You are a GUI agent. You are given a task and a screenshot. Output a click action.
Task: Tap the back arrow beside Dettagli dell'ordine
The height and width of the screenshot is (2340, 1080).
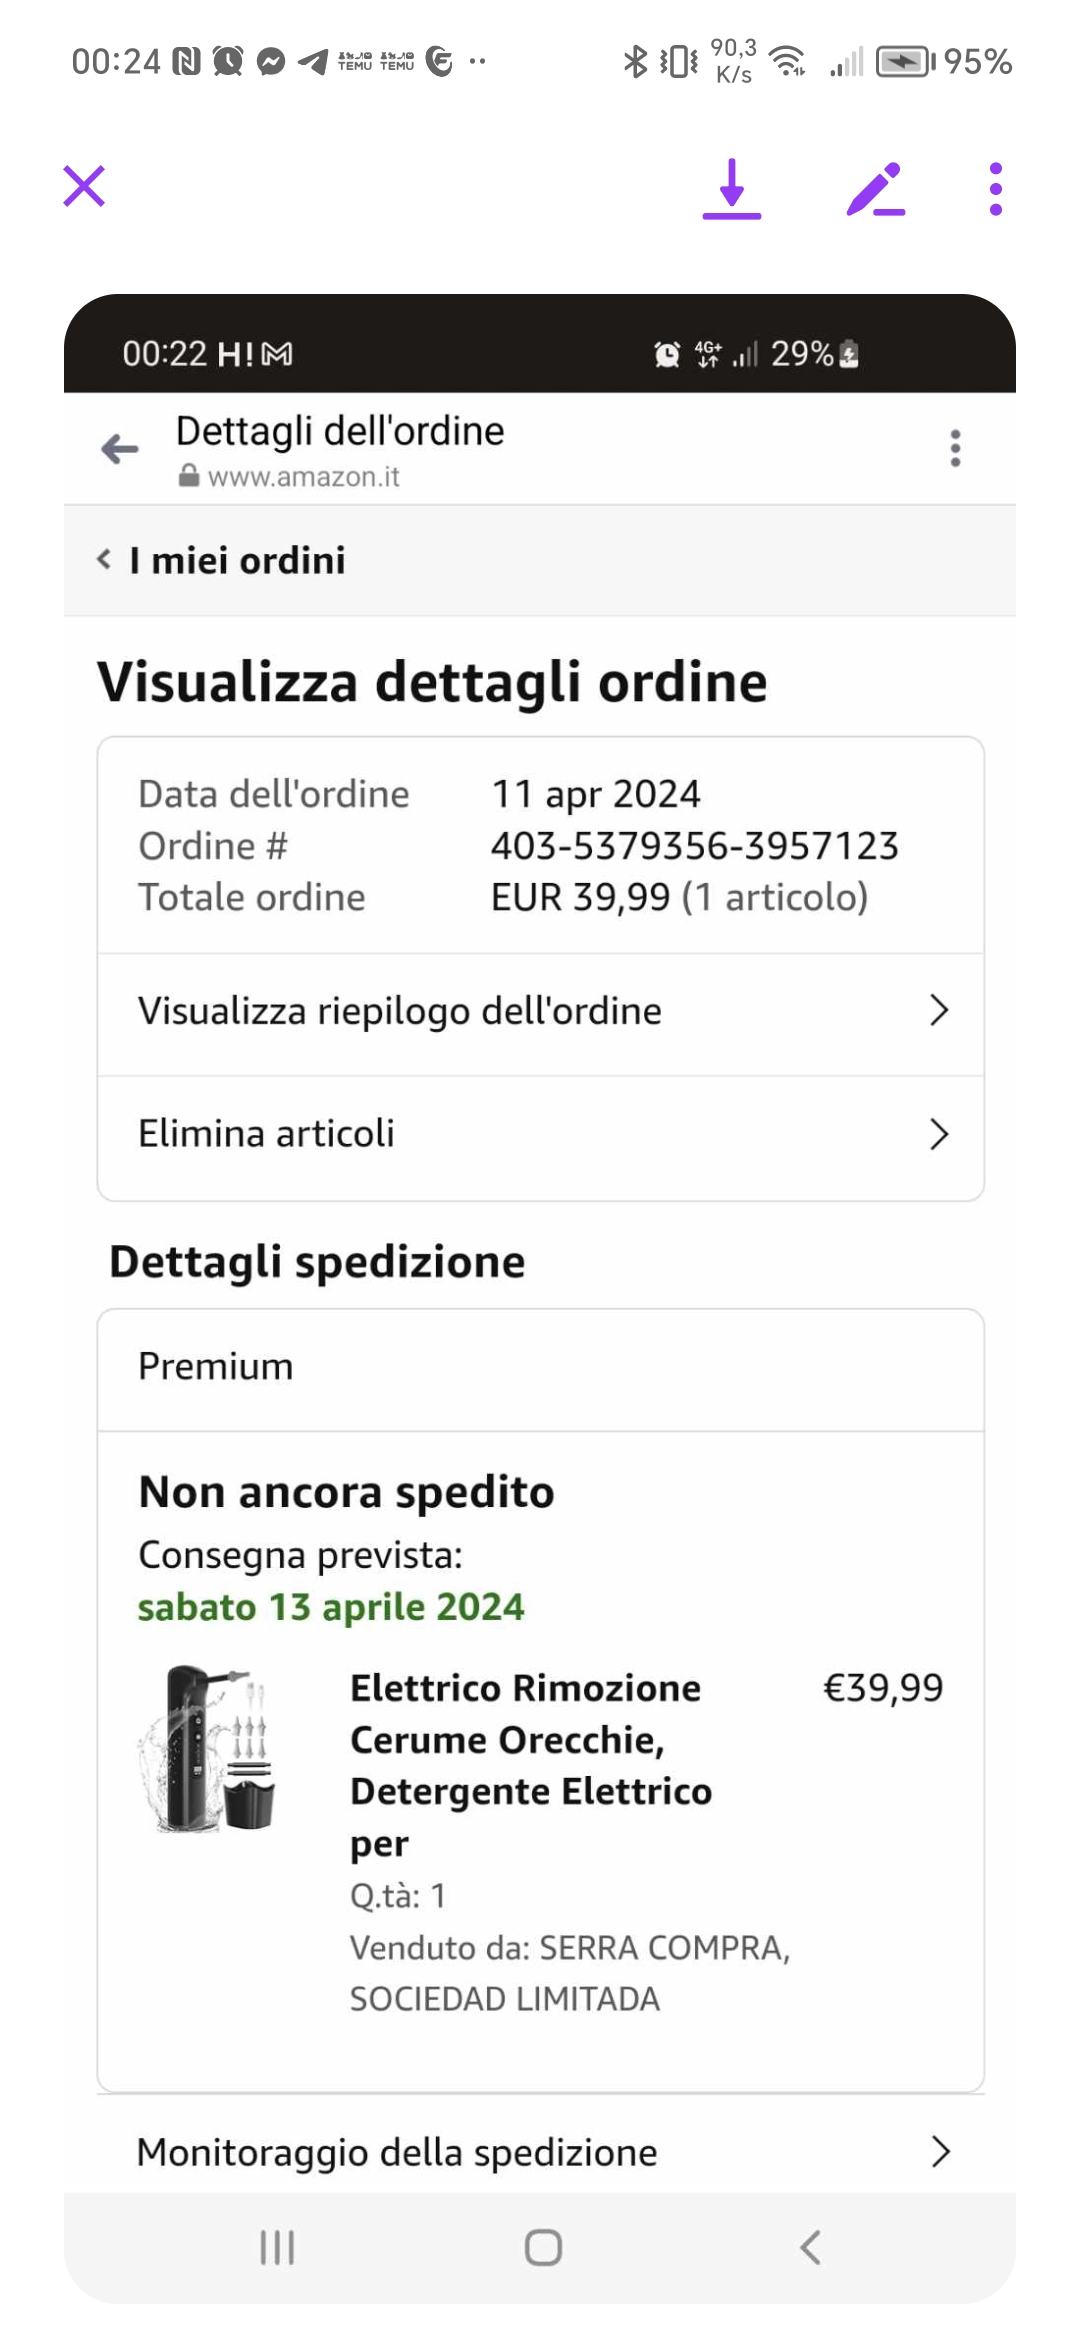pos(120,449)
